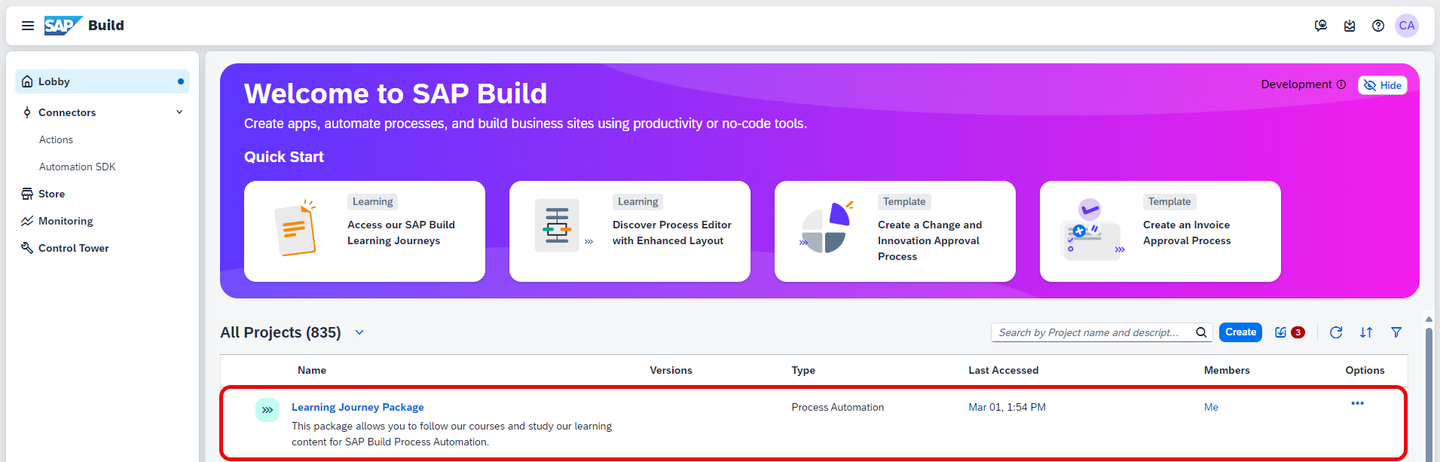Screen dimensions: 1440x462
Task: Click the Development environment label
Action: [1296, 85]
